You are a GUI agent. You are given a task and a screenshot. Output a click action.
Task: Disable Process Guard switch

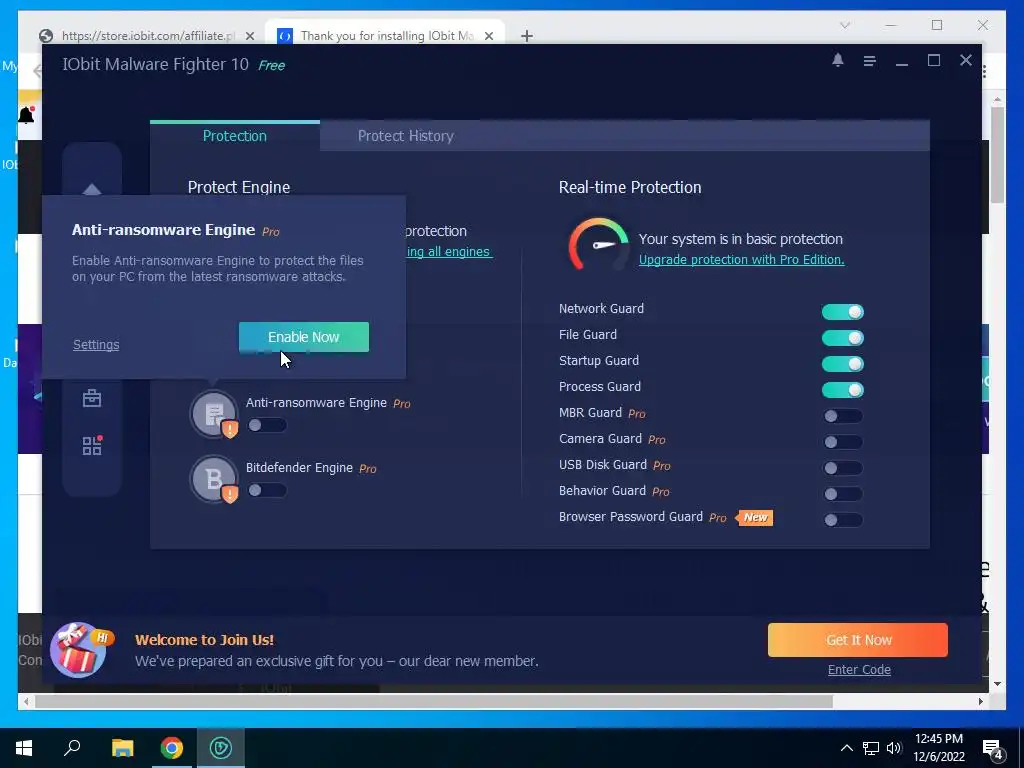pyautogui.click(x=842, y=390)
